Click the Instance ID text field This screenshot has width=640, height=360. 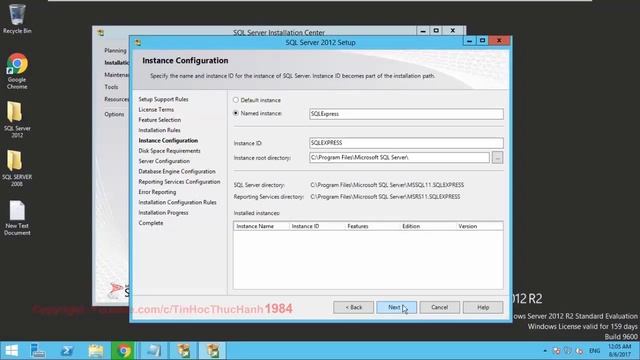tap(406, 143)
